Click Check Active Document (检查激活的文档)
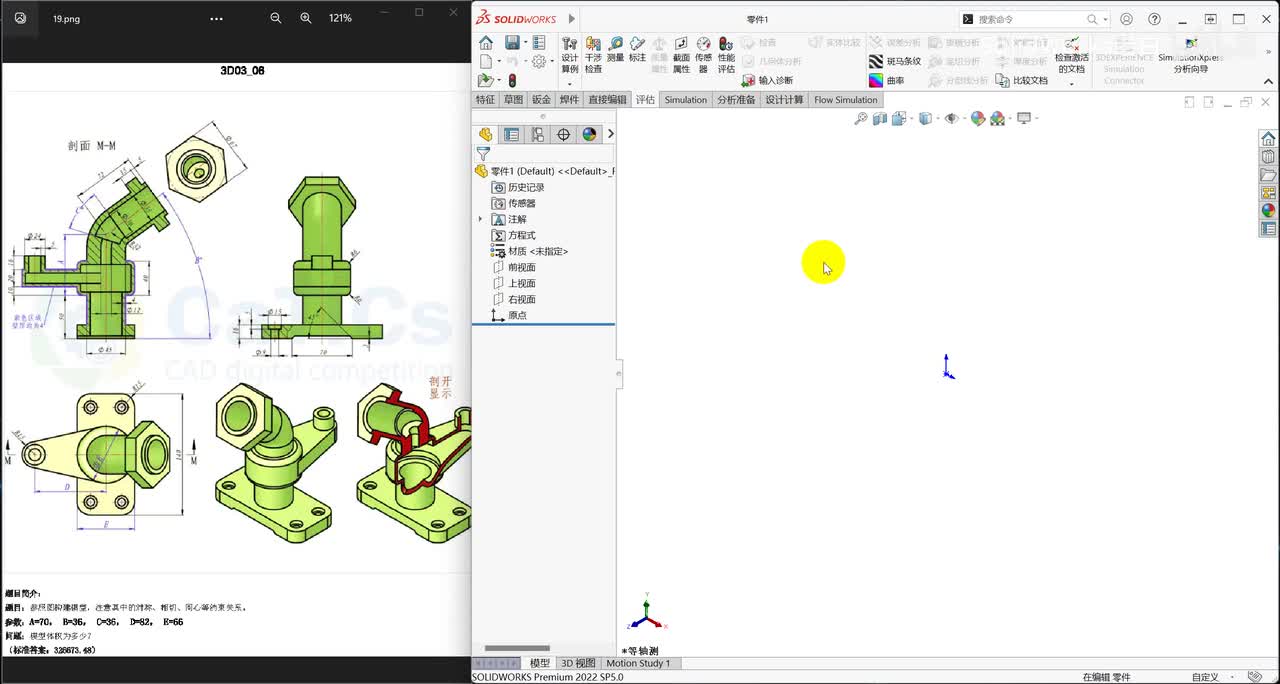 tap(1071, 56)
